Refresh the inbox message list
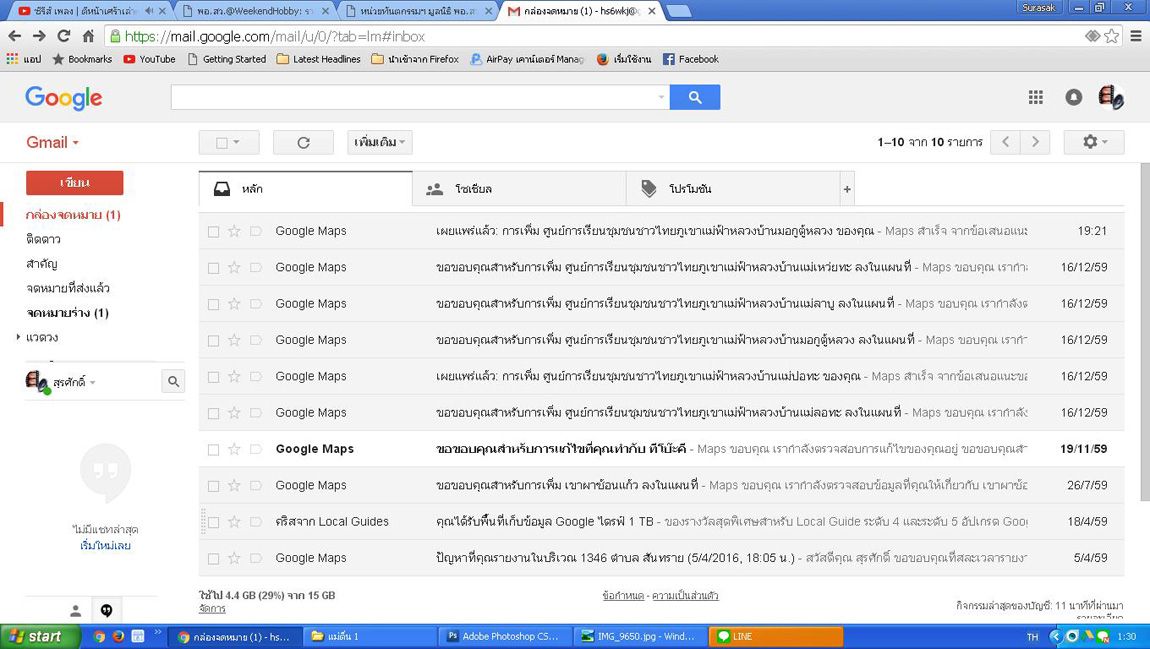 tap(303, 143)
